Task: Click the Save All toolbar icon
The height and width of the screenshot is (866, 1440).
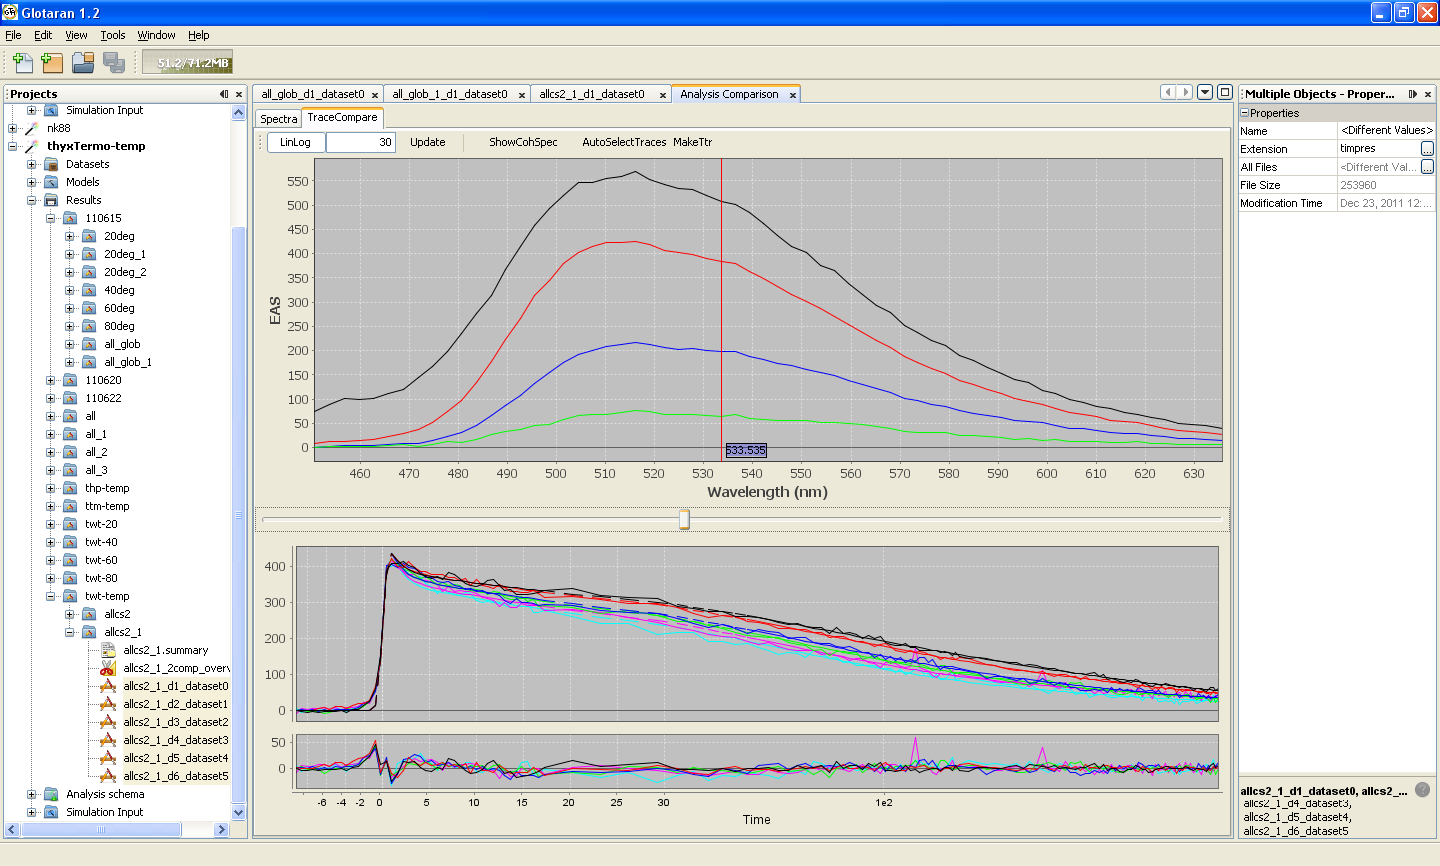Action: pos(114,62)
